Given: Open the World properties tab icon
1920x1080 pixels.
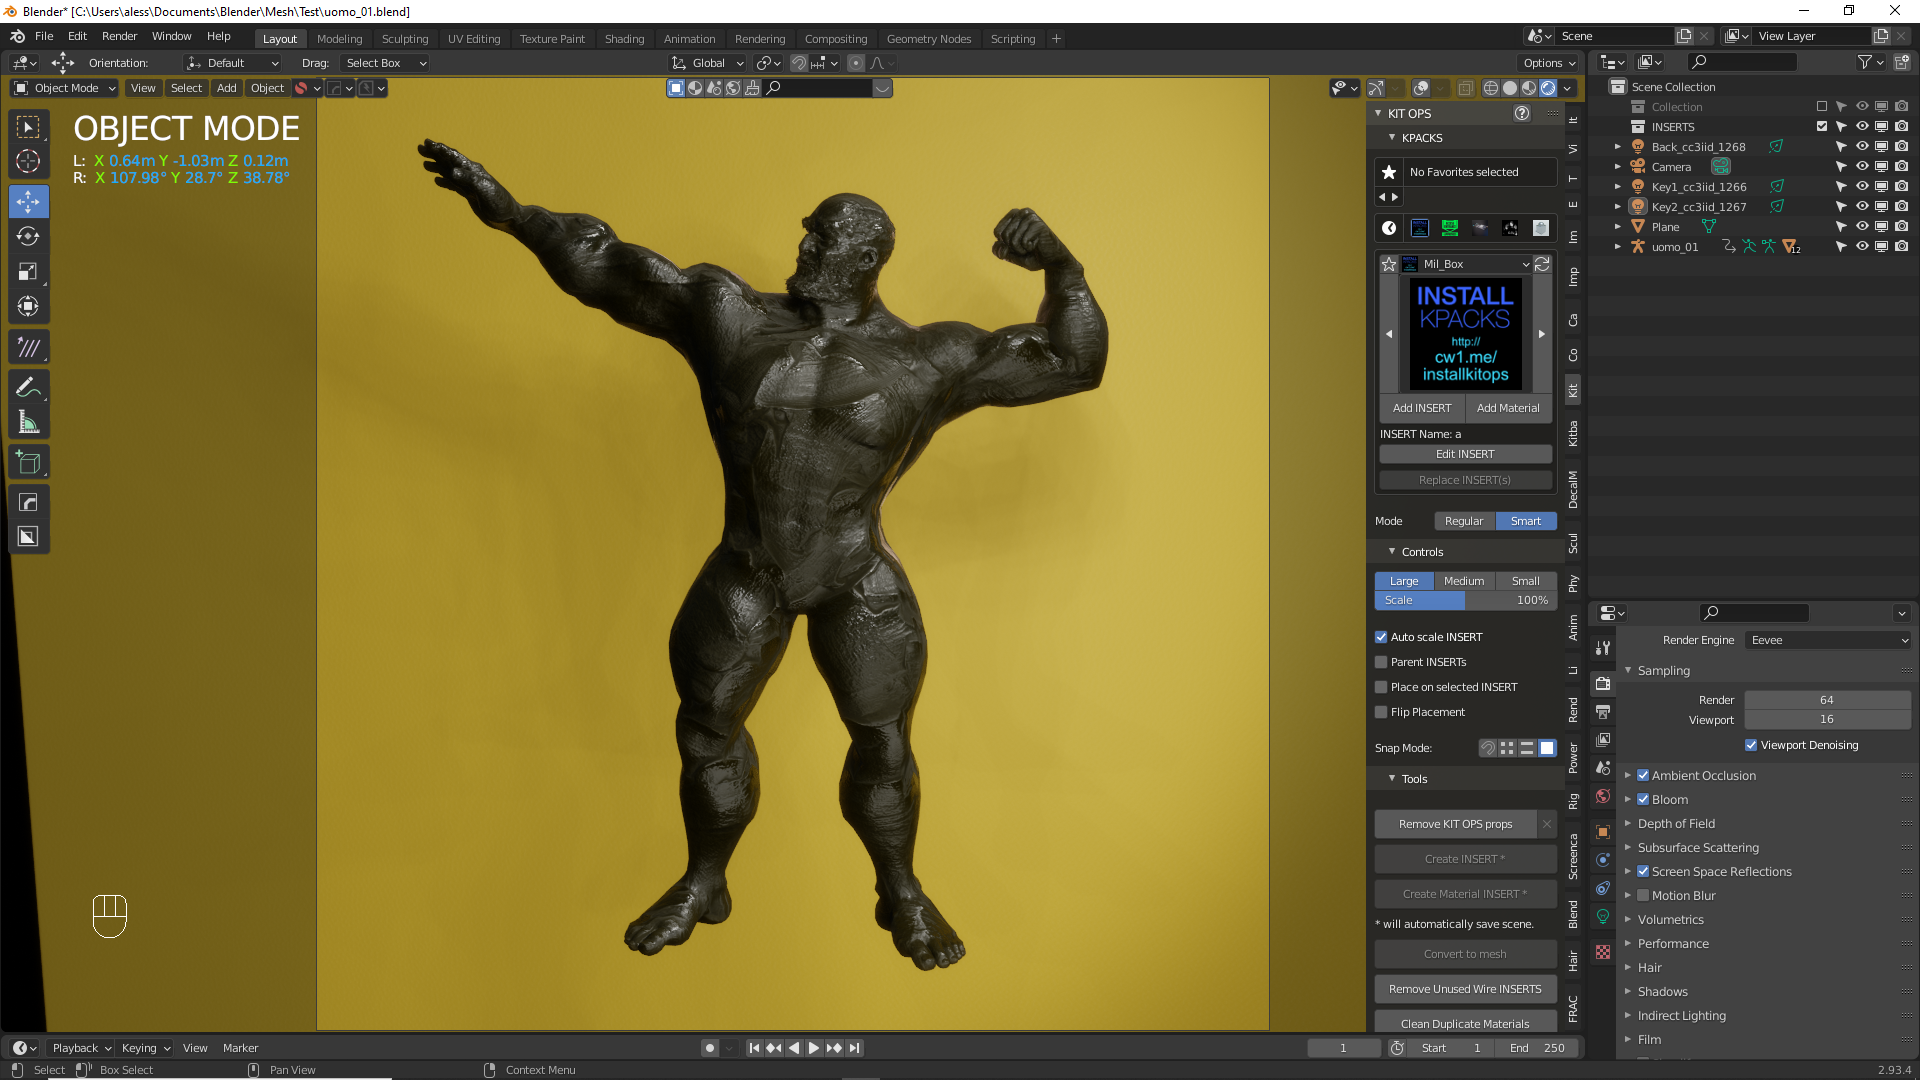Looking at the screenshot, I should pos(1603,796).
